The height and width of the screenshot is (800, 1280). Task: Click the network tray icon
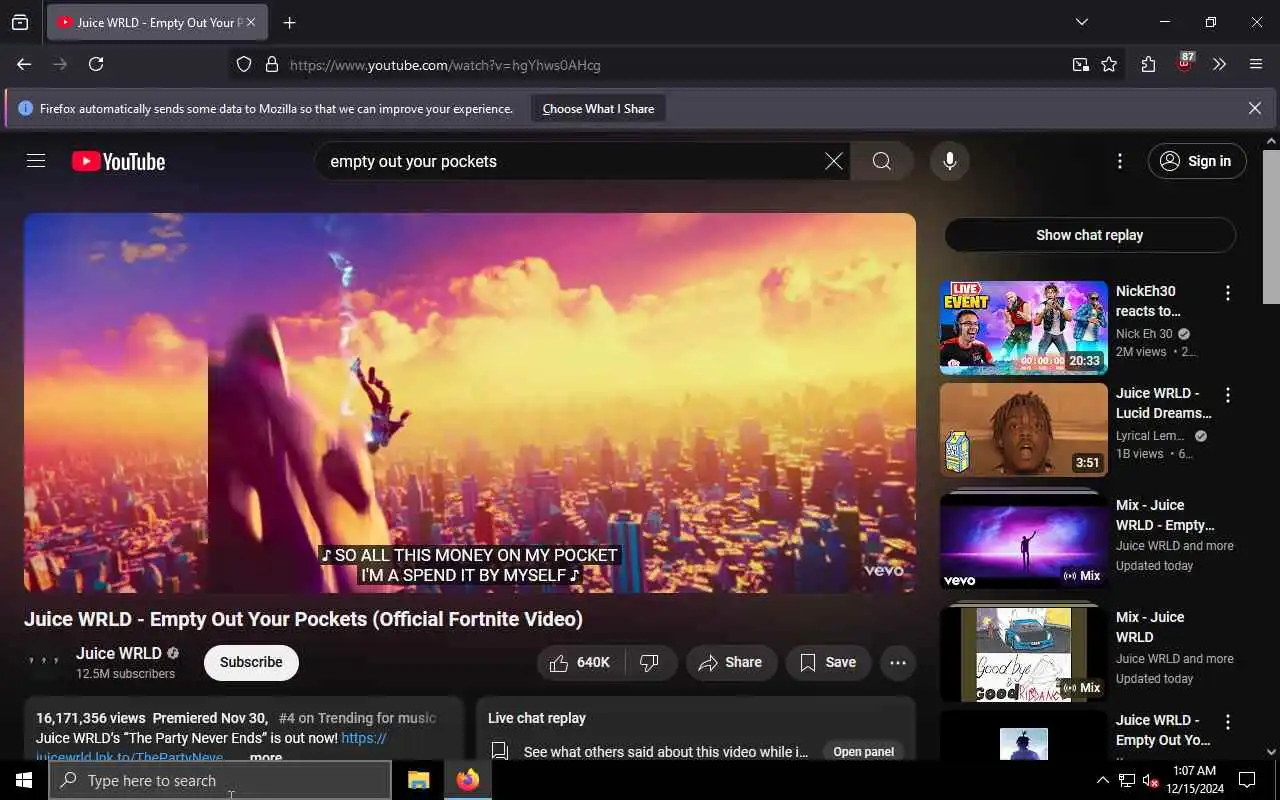click(1126, 781)
